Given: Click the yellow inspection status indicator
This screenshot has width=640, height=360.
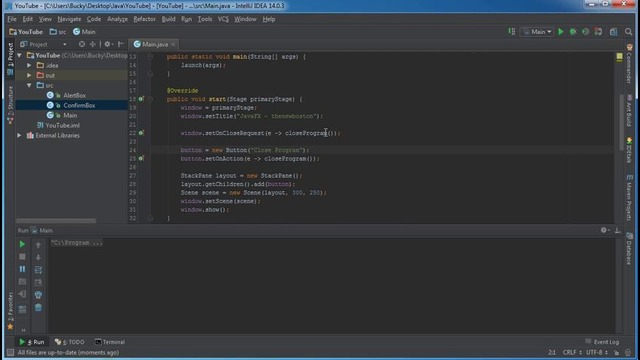Looking at the screenshot, I should pos(619,57).
